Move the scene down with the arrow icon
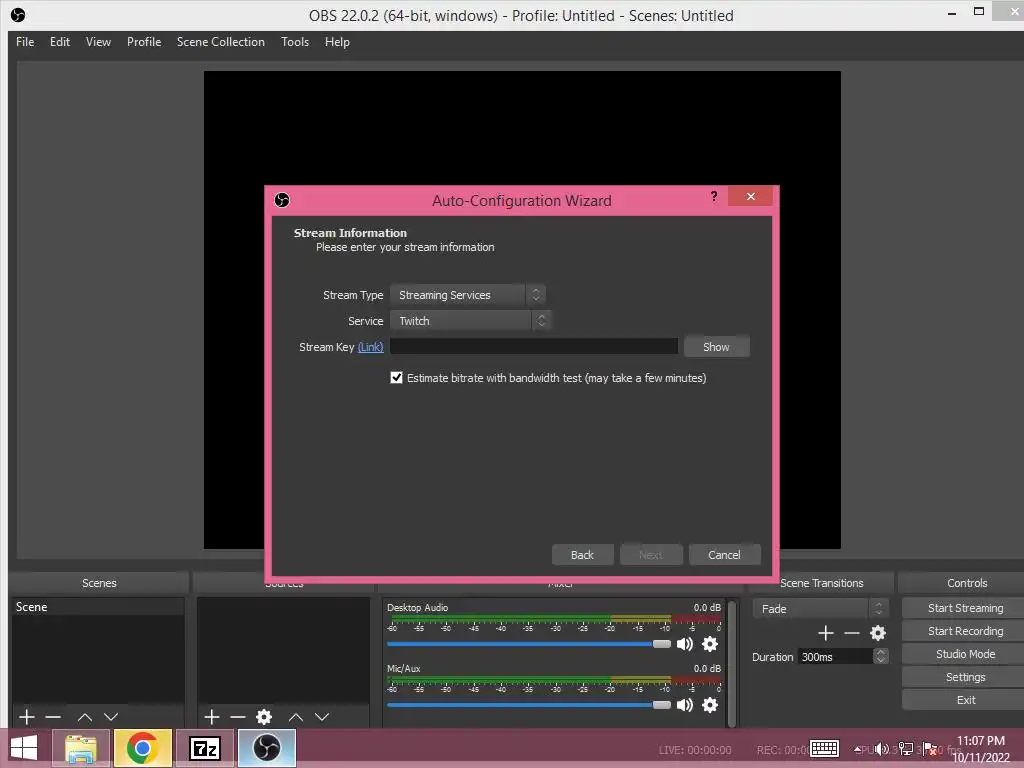 [111, 717]
